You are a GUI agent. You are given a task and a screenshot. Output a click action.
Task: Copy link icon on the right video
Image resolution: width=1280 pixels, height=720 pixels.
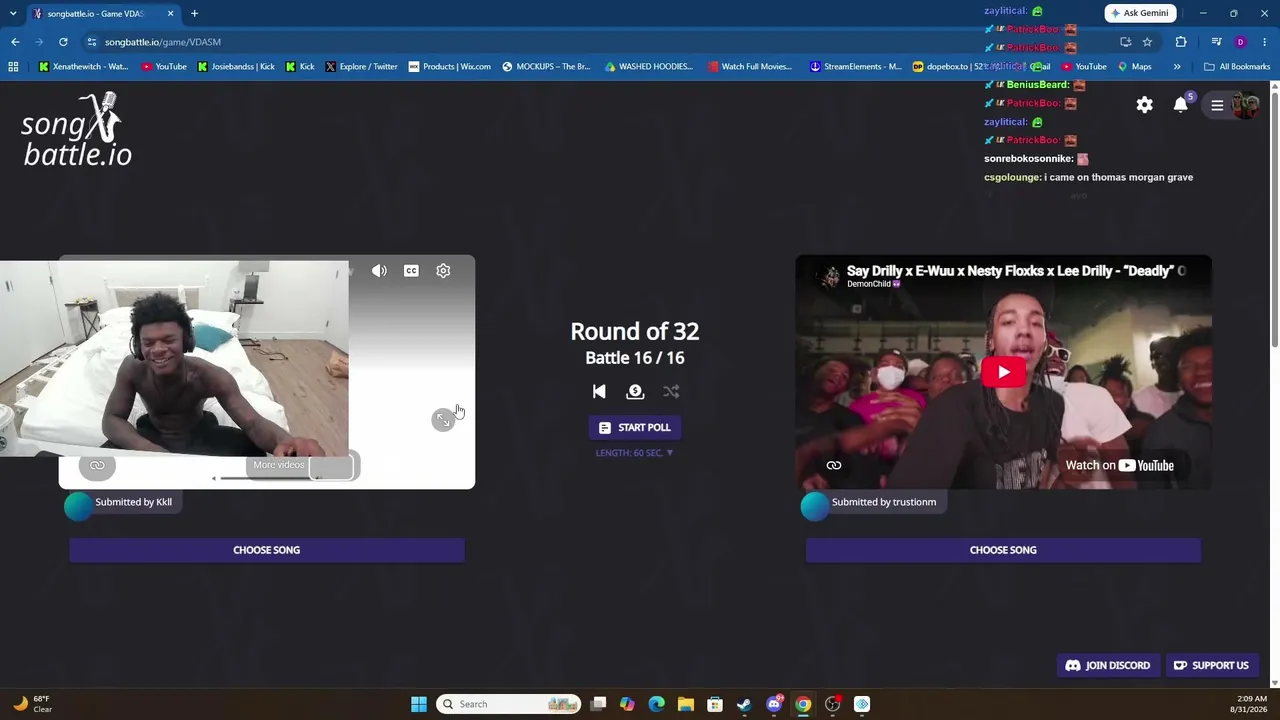tap(834, 465)
